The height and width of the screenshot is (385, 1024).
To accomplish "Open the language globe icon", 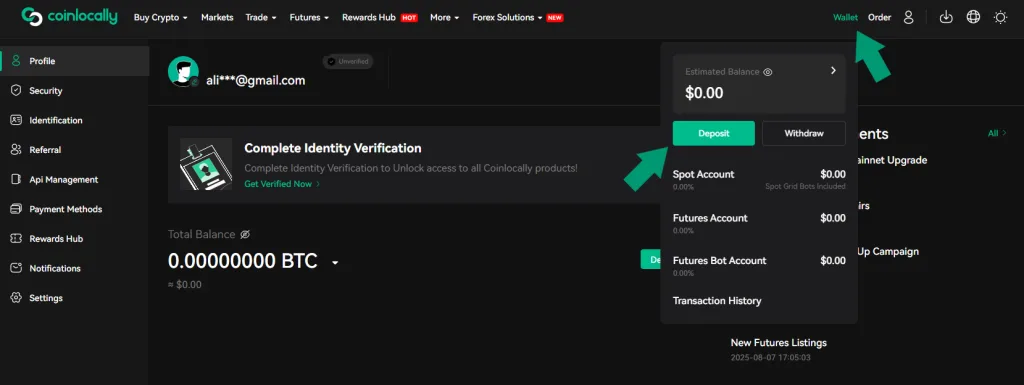I will tap(973, 18).
